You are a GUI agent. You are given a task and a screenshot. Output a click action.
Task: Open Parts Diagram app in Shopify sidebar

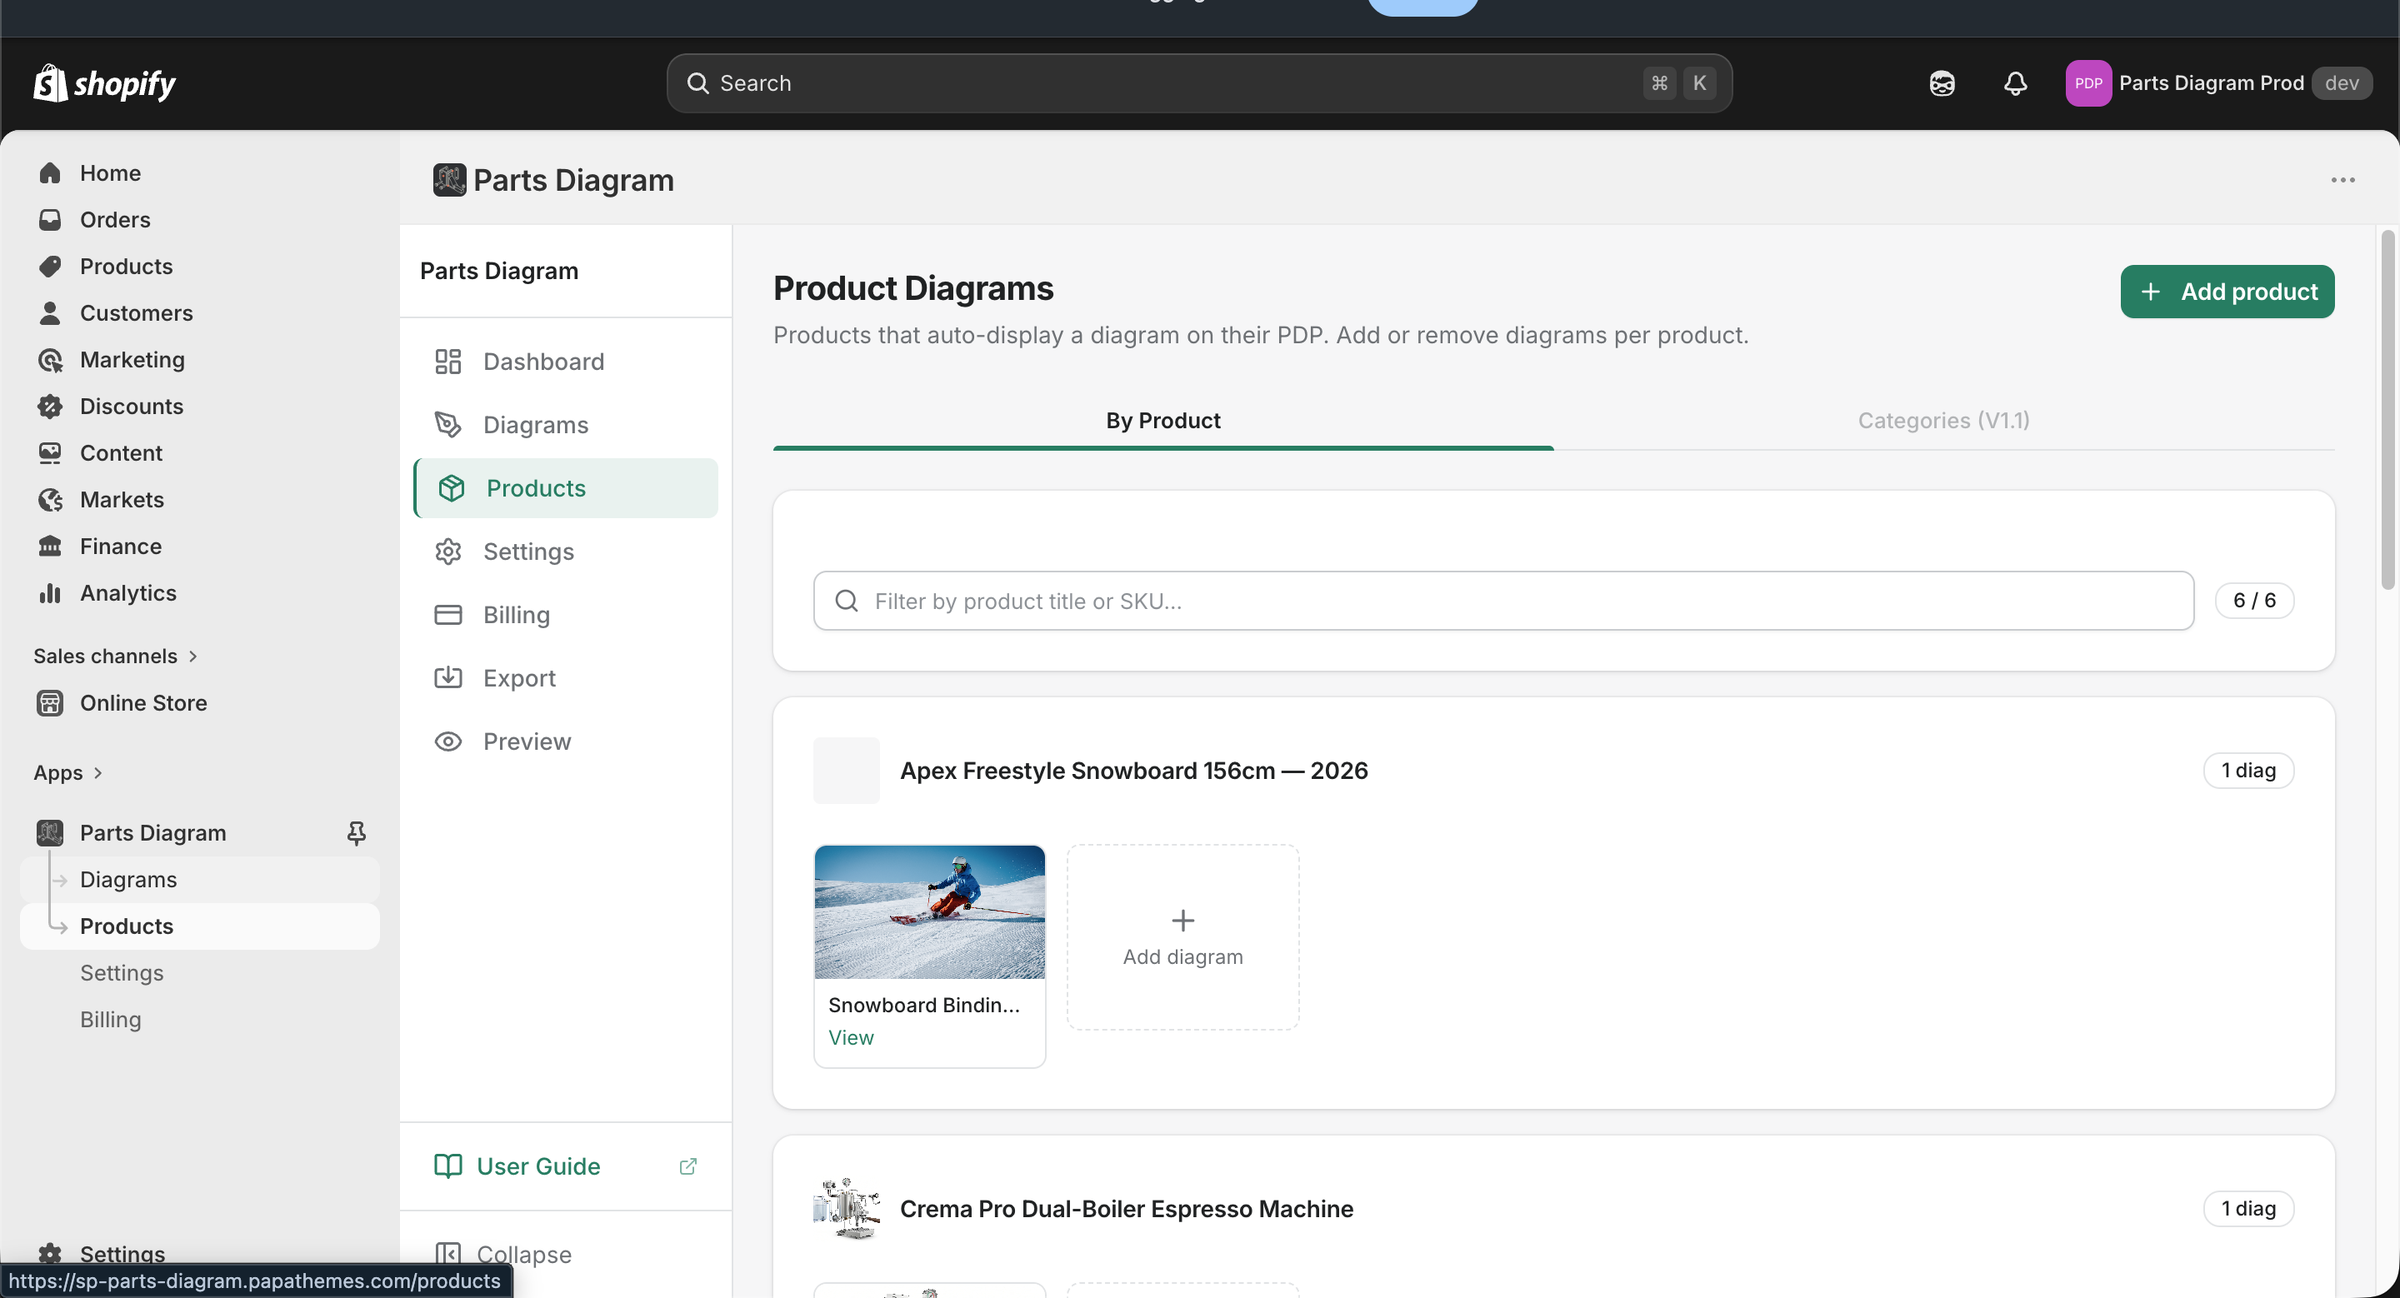pos(153,833)
